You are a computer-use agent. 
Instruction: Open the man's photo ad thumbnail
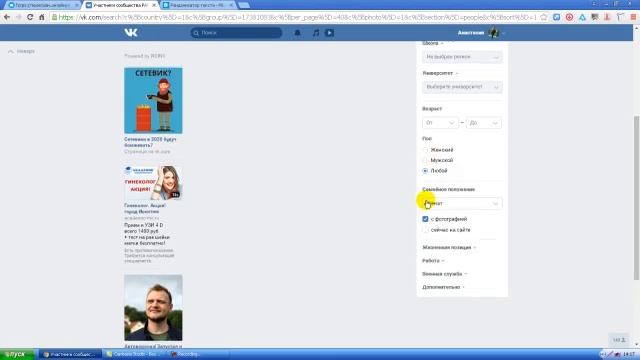pyautogui.click(x=153, y=308)
